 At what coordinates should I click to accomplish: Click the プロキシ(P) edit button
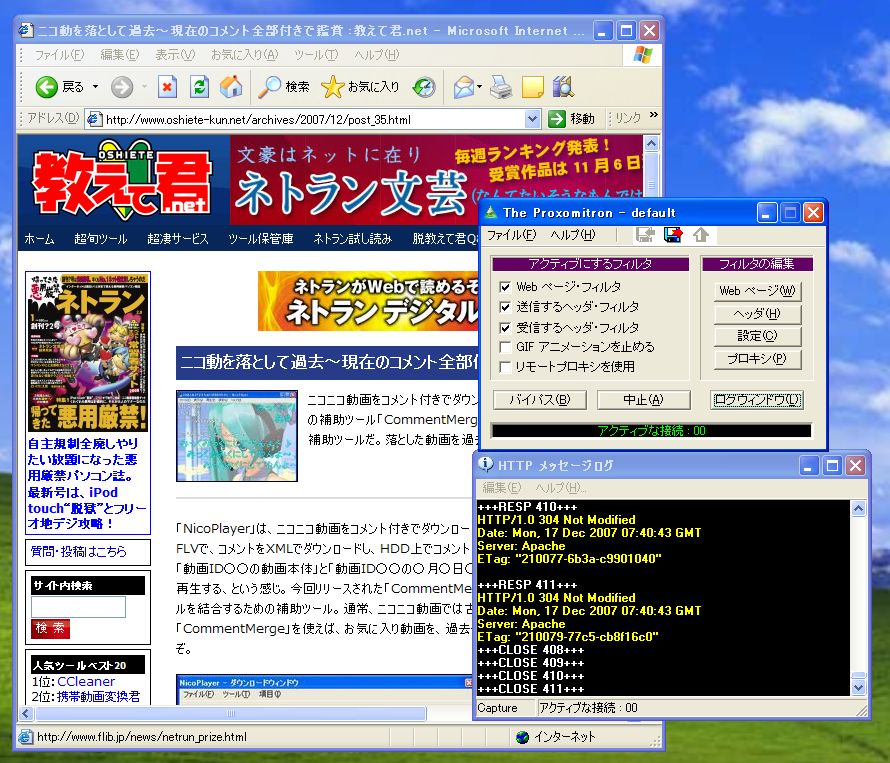tap(757, 359)
